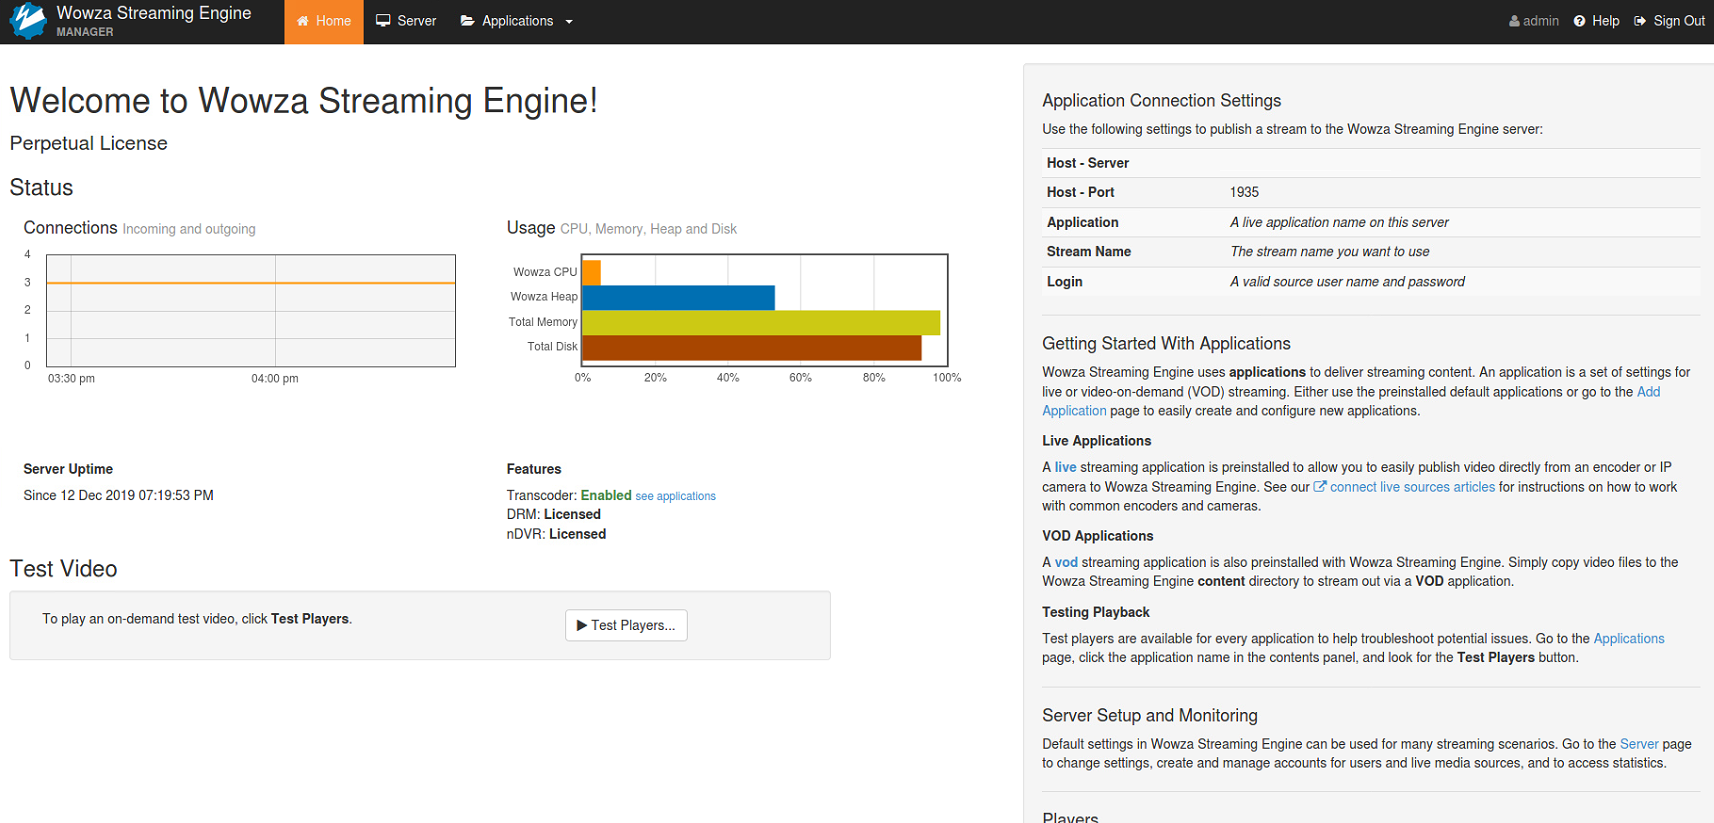Open the Help menu item

pos(1596,21)
